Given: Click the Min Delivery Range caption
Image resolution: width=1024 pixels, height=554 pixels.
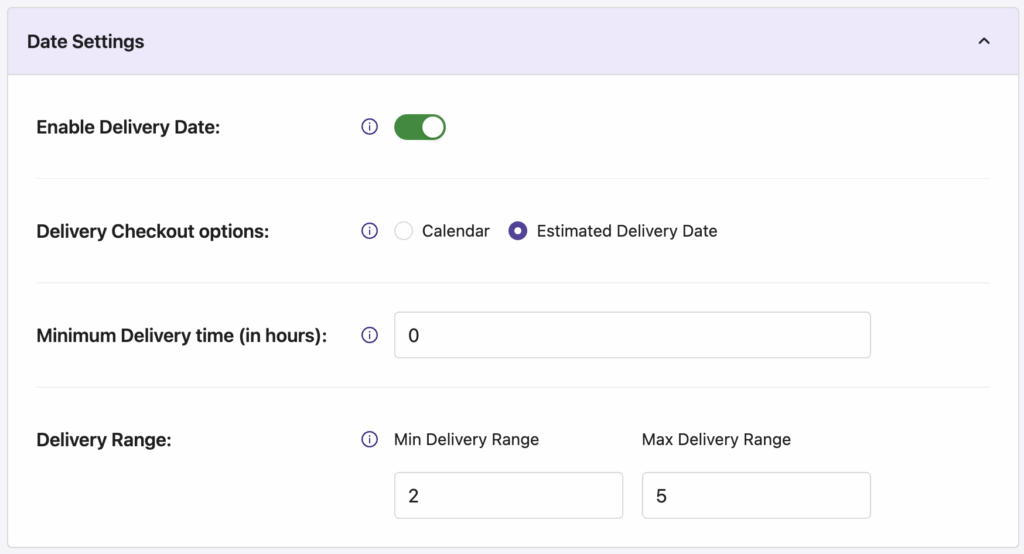Looking at the screenshot, I should coord(466,439).
